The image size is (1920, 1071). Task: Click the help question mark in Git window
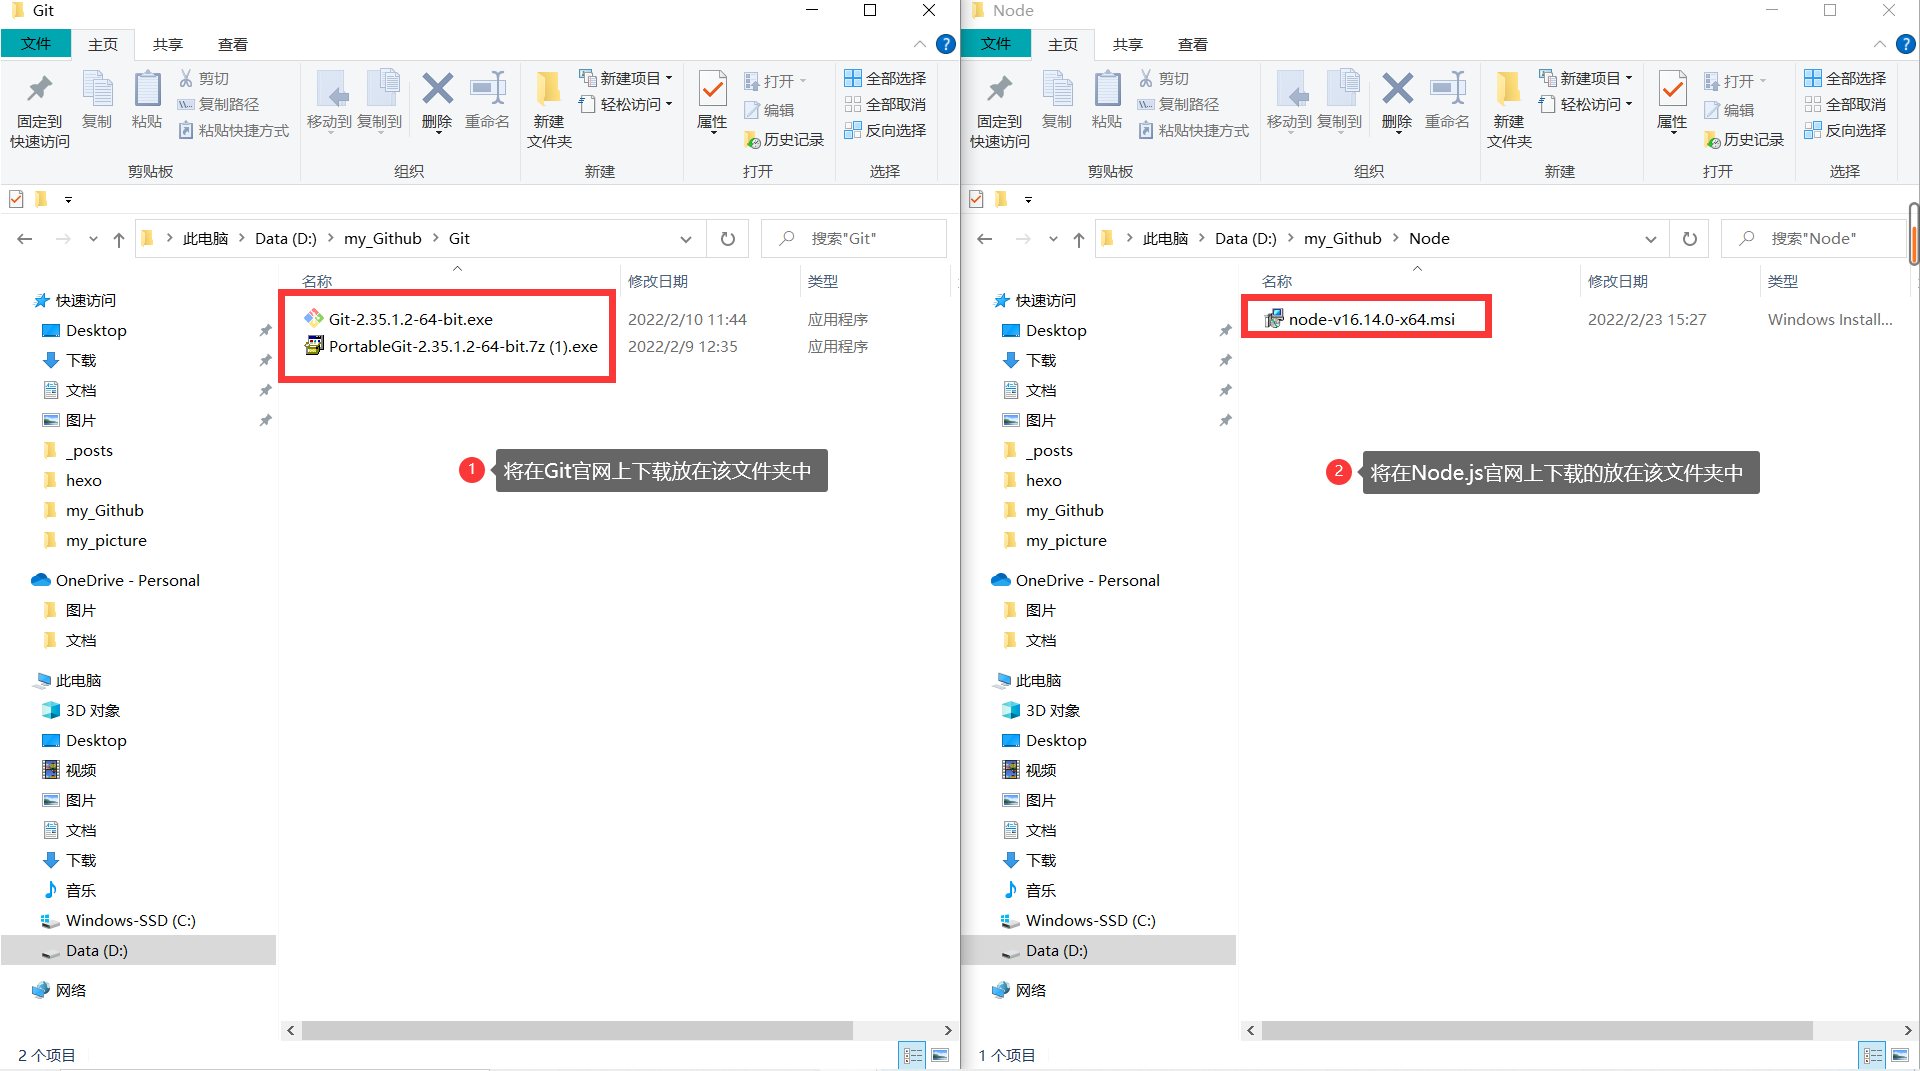click(945, 44)
